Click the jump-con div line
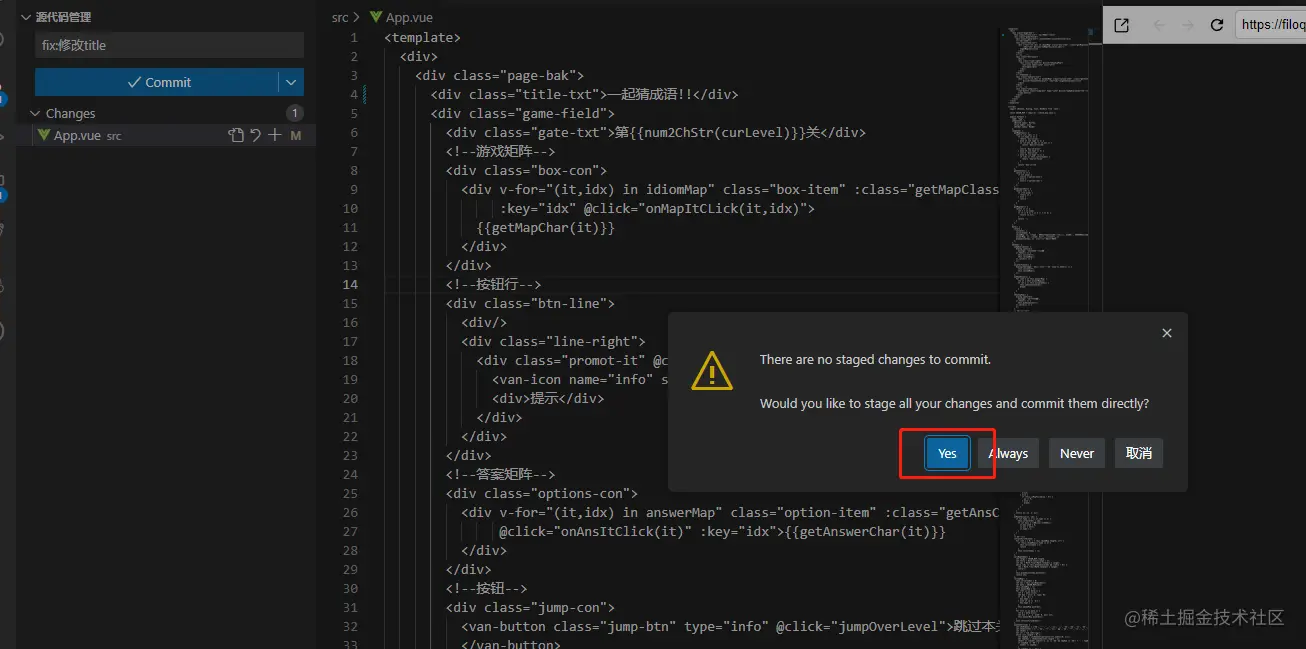 click(530, 607)
